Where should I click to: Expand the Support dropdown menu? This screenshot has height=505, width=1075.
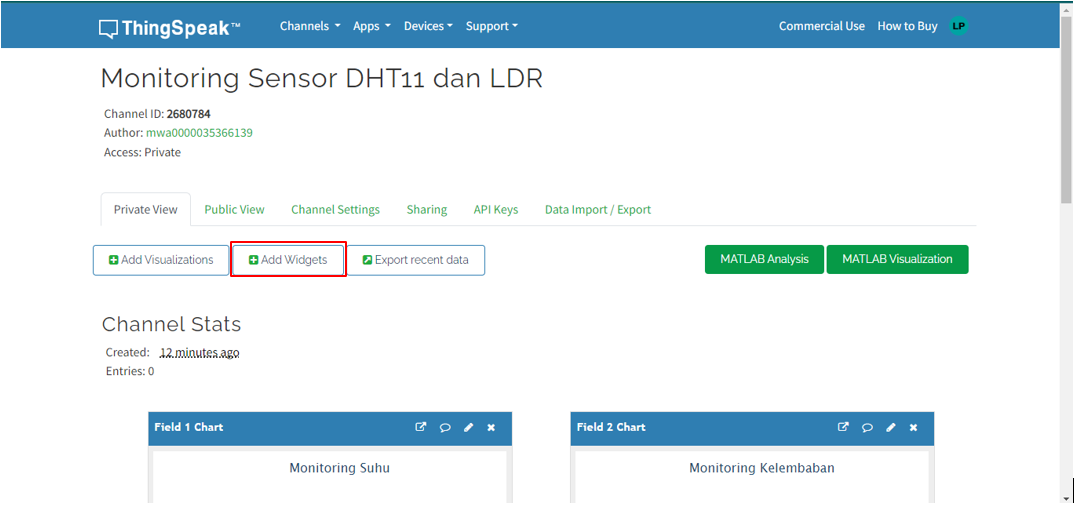[492, 26]
